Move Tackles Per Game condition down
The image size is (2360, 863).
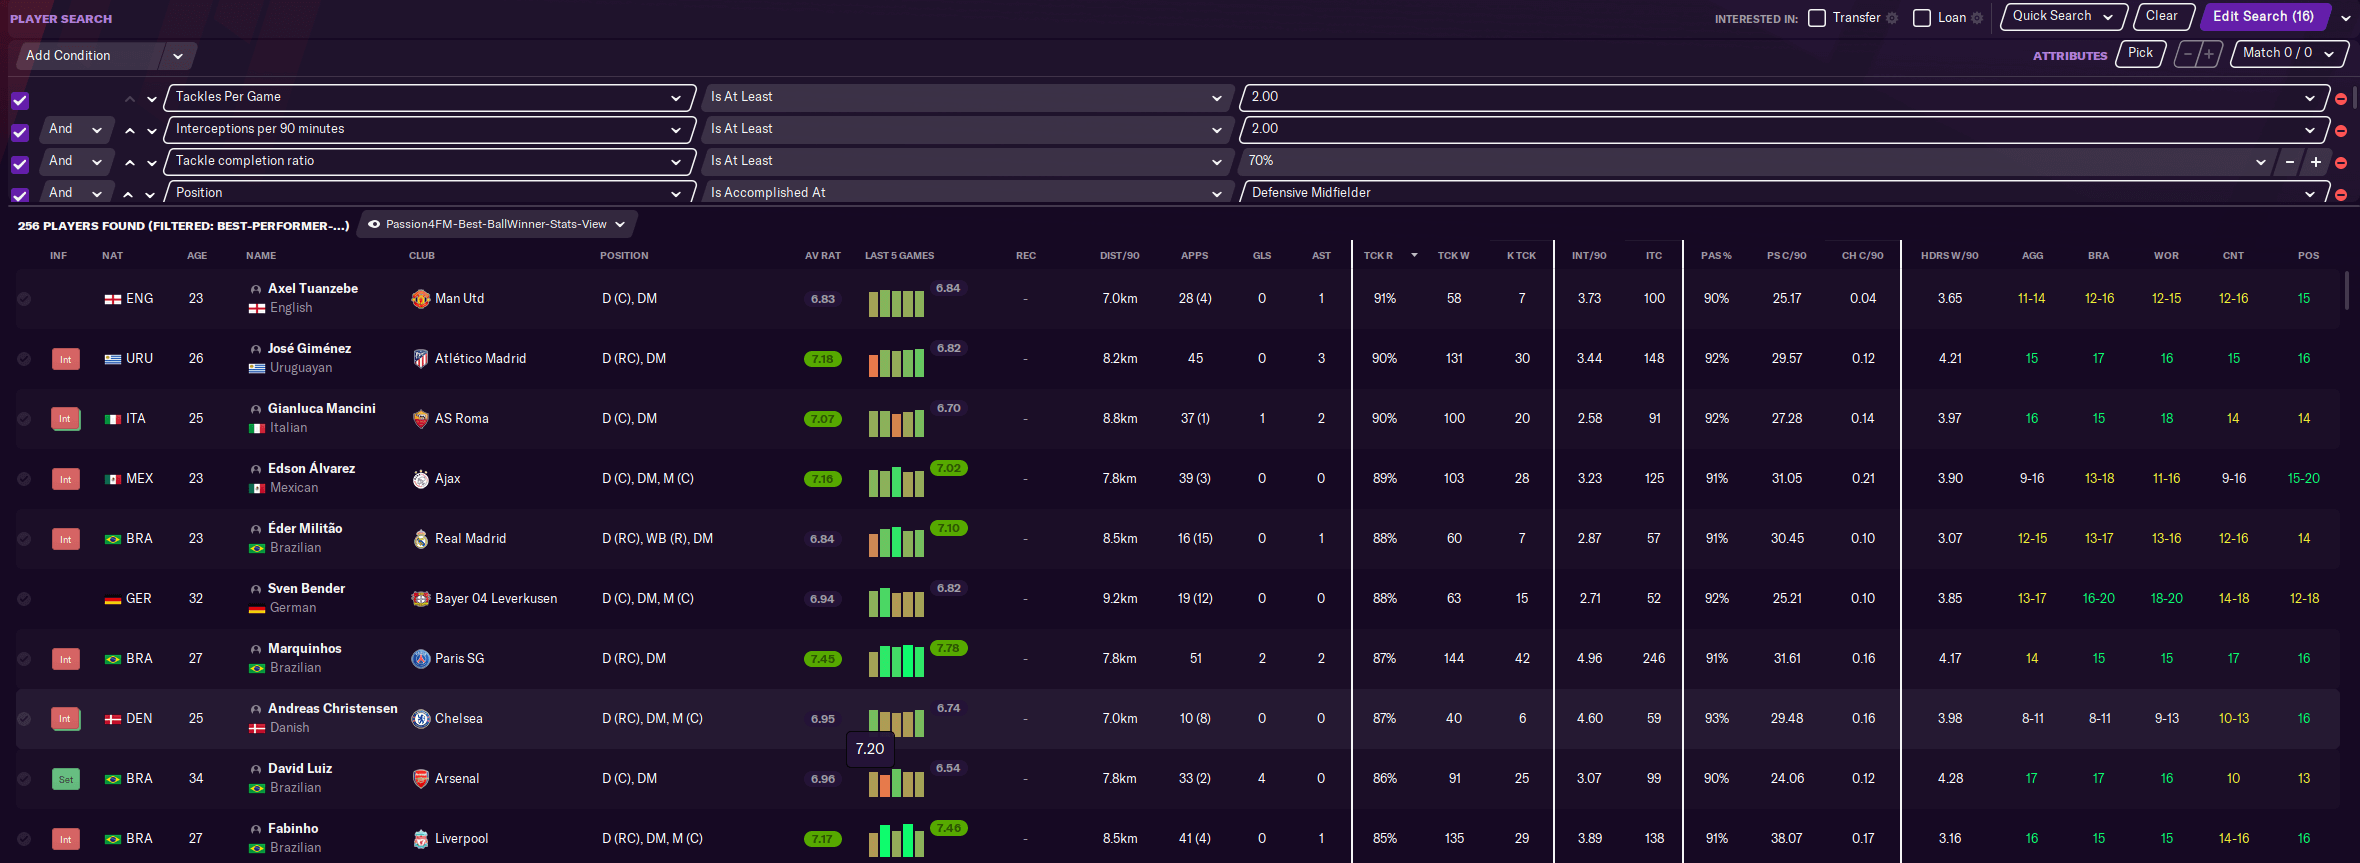(x=152, y=99)
